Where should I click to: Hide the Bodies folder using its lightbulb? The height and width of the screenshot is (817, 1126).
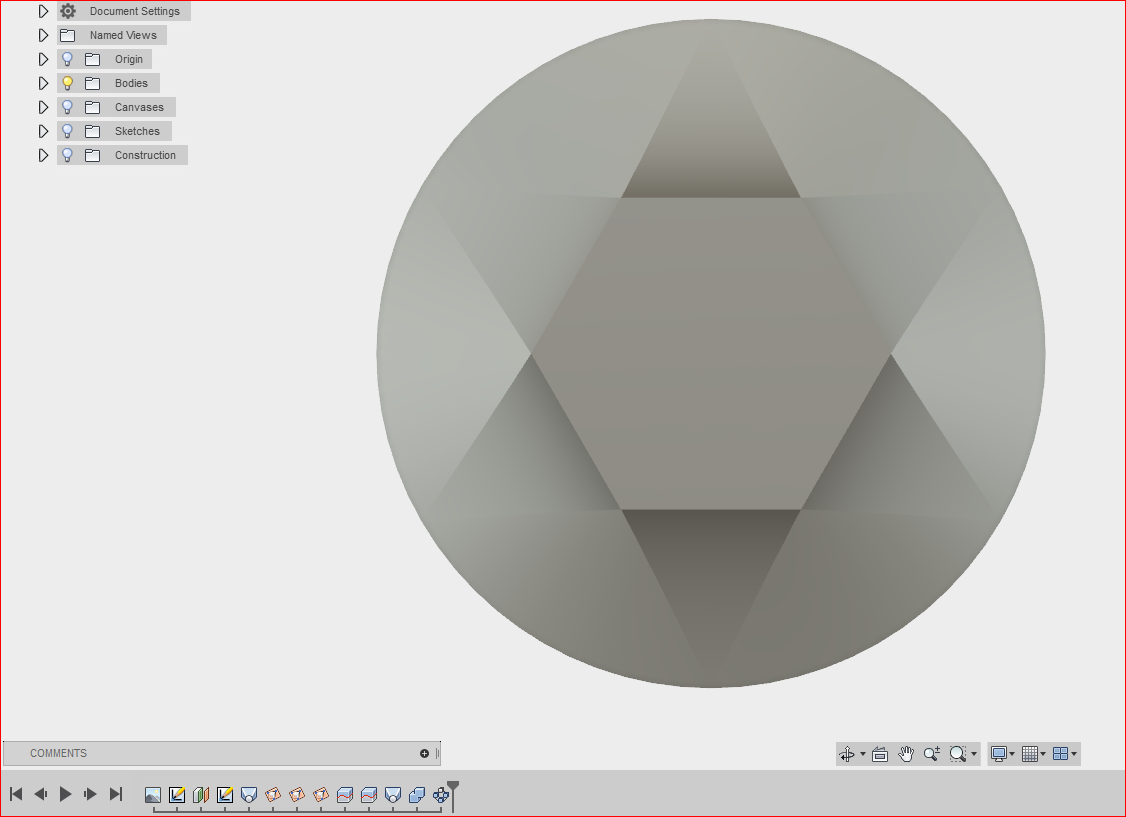point(68,83)
